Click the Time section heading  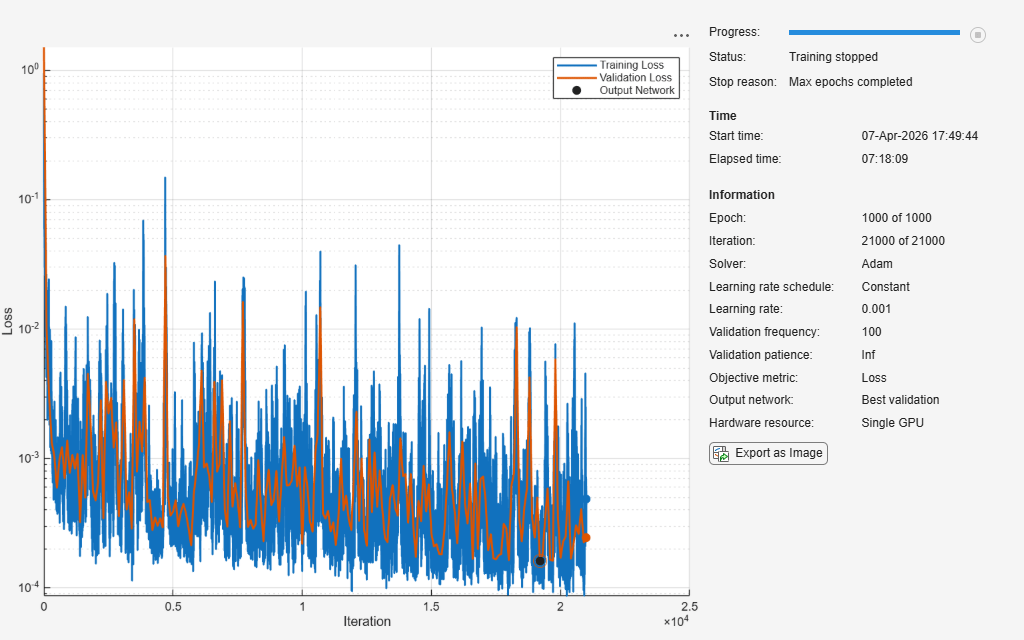(x=722, y=116)
